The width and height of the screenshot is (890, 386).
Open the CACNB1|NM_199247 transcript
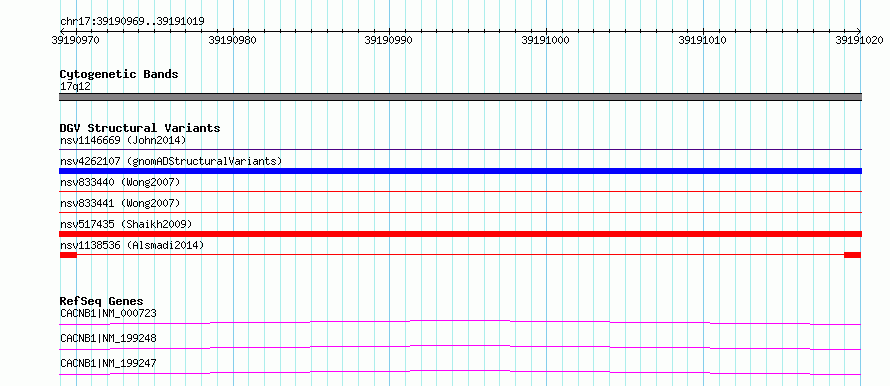[108, 363]
